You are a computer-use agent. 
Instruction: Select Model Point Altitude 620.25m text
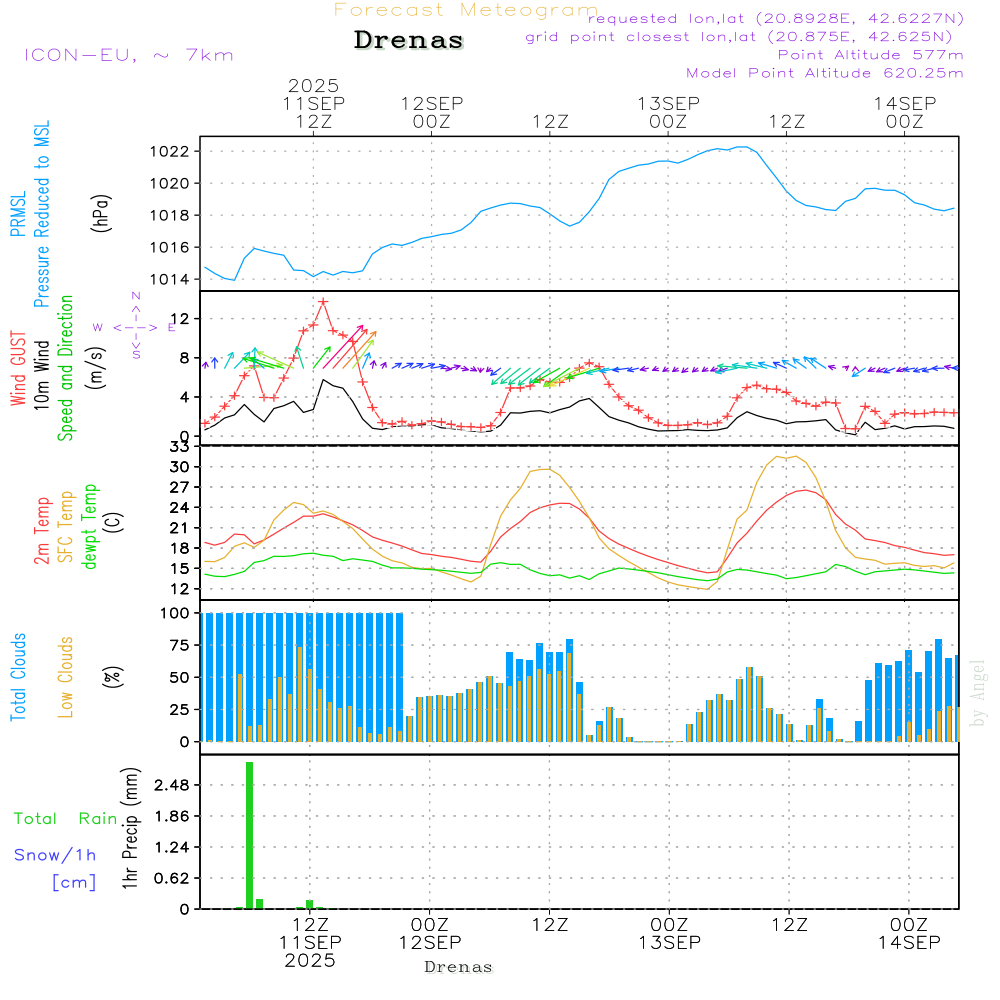click(825, 73)
